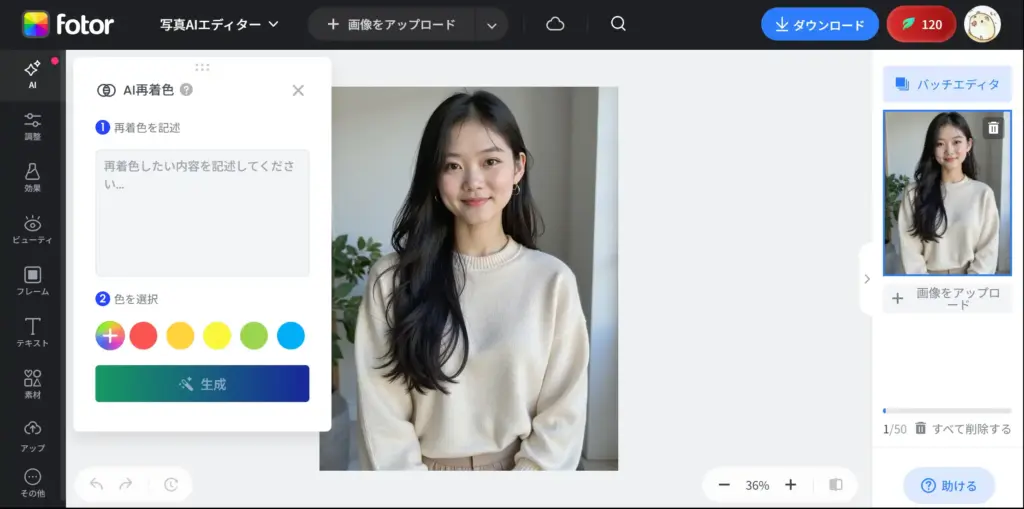This screenshot has width=1024, height=509.
Task: Open the テキスト text sidebar tool
Action: click(32, 333)
